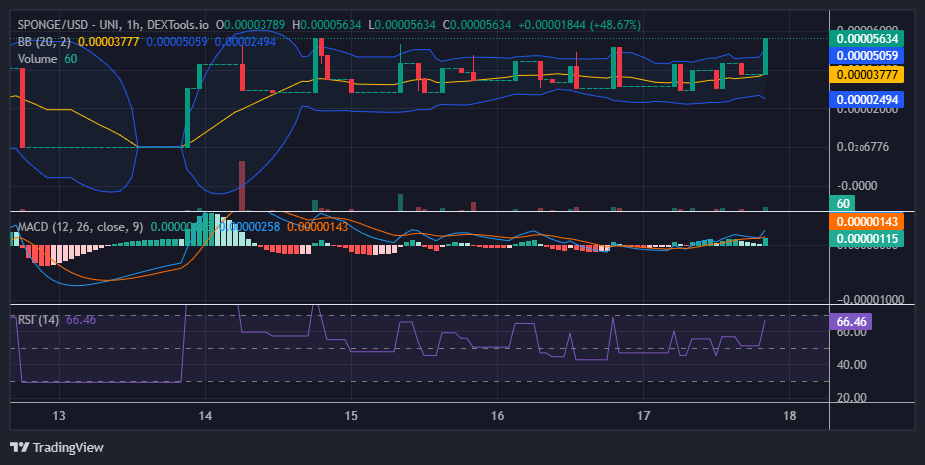Click the MACD legend signal value 0.00000143

click(318, 227)
